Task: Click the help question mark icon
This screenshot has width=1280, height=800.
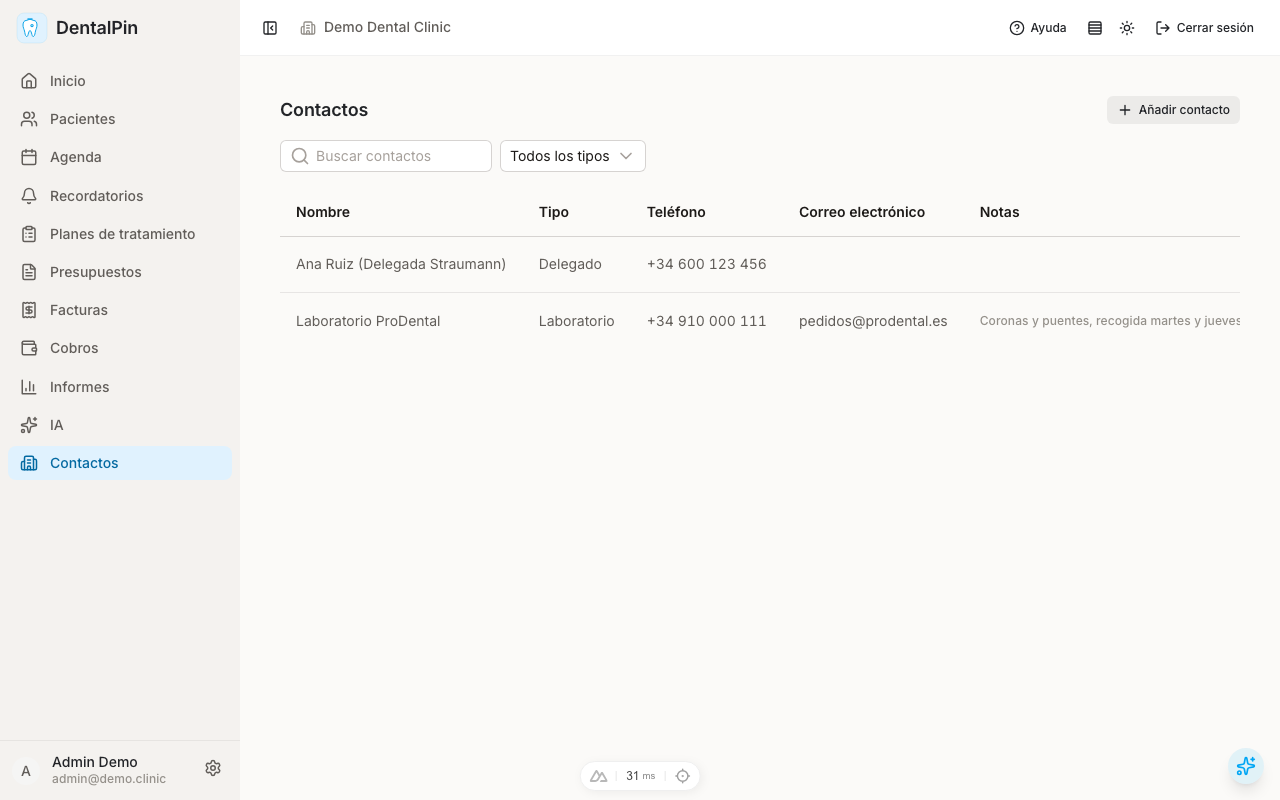Action: [x=1017, y=28]
